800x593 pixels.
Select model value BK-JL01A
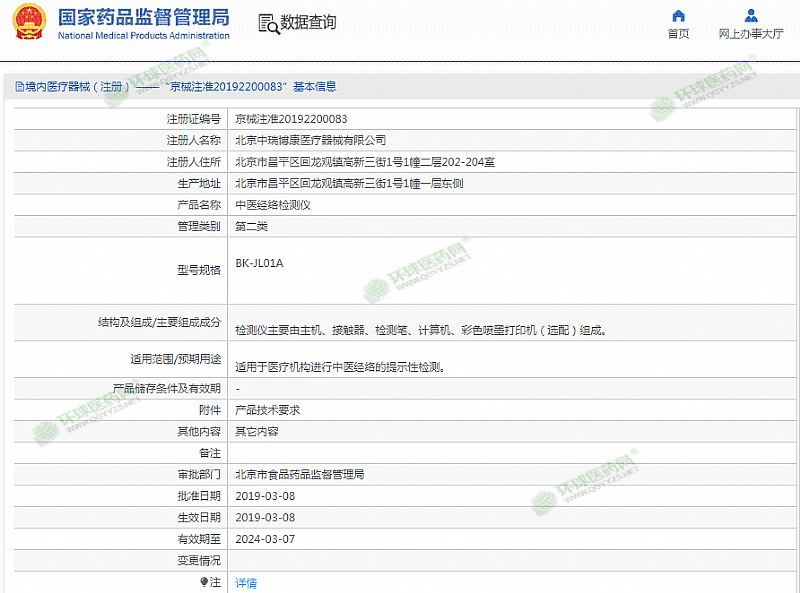(x=259, y=263)
